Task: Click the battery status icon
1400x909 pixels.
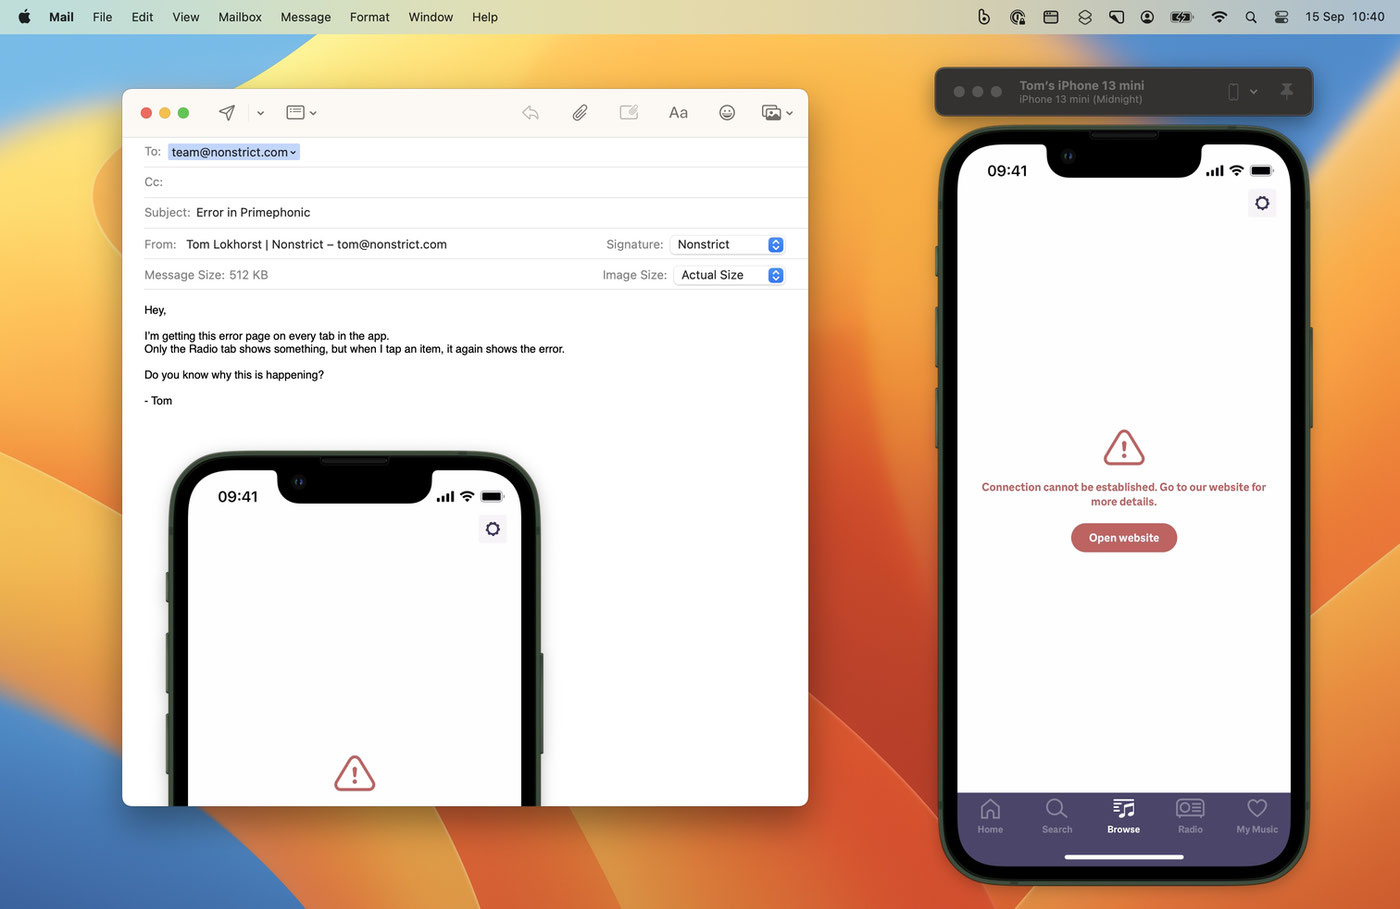Action: [x=1182, y=17]
